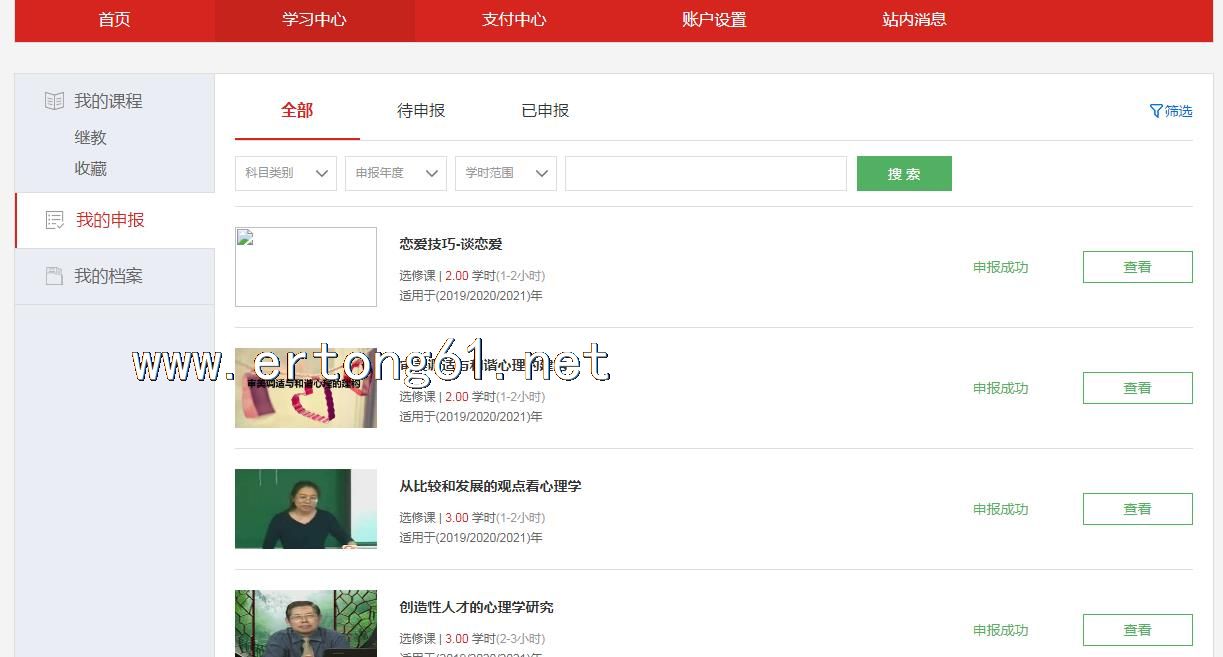Open the 从比较和发展的观点看心理学 course thumbnail

tap(306, 509)
